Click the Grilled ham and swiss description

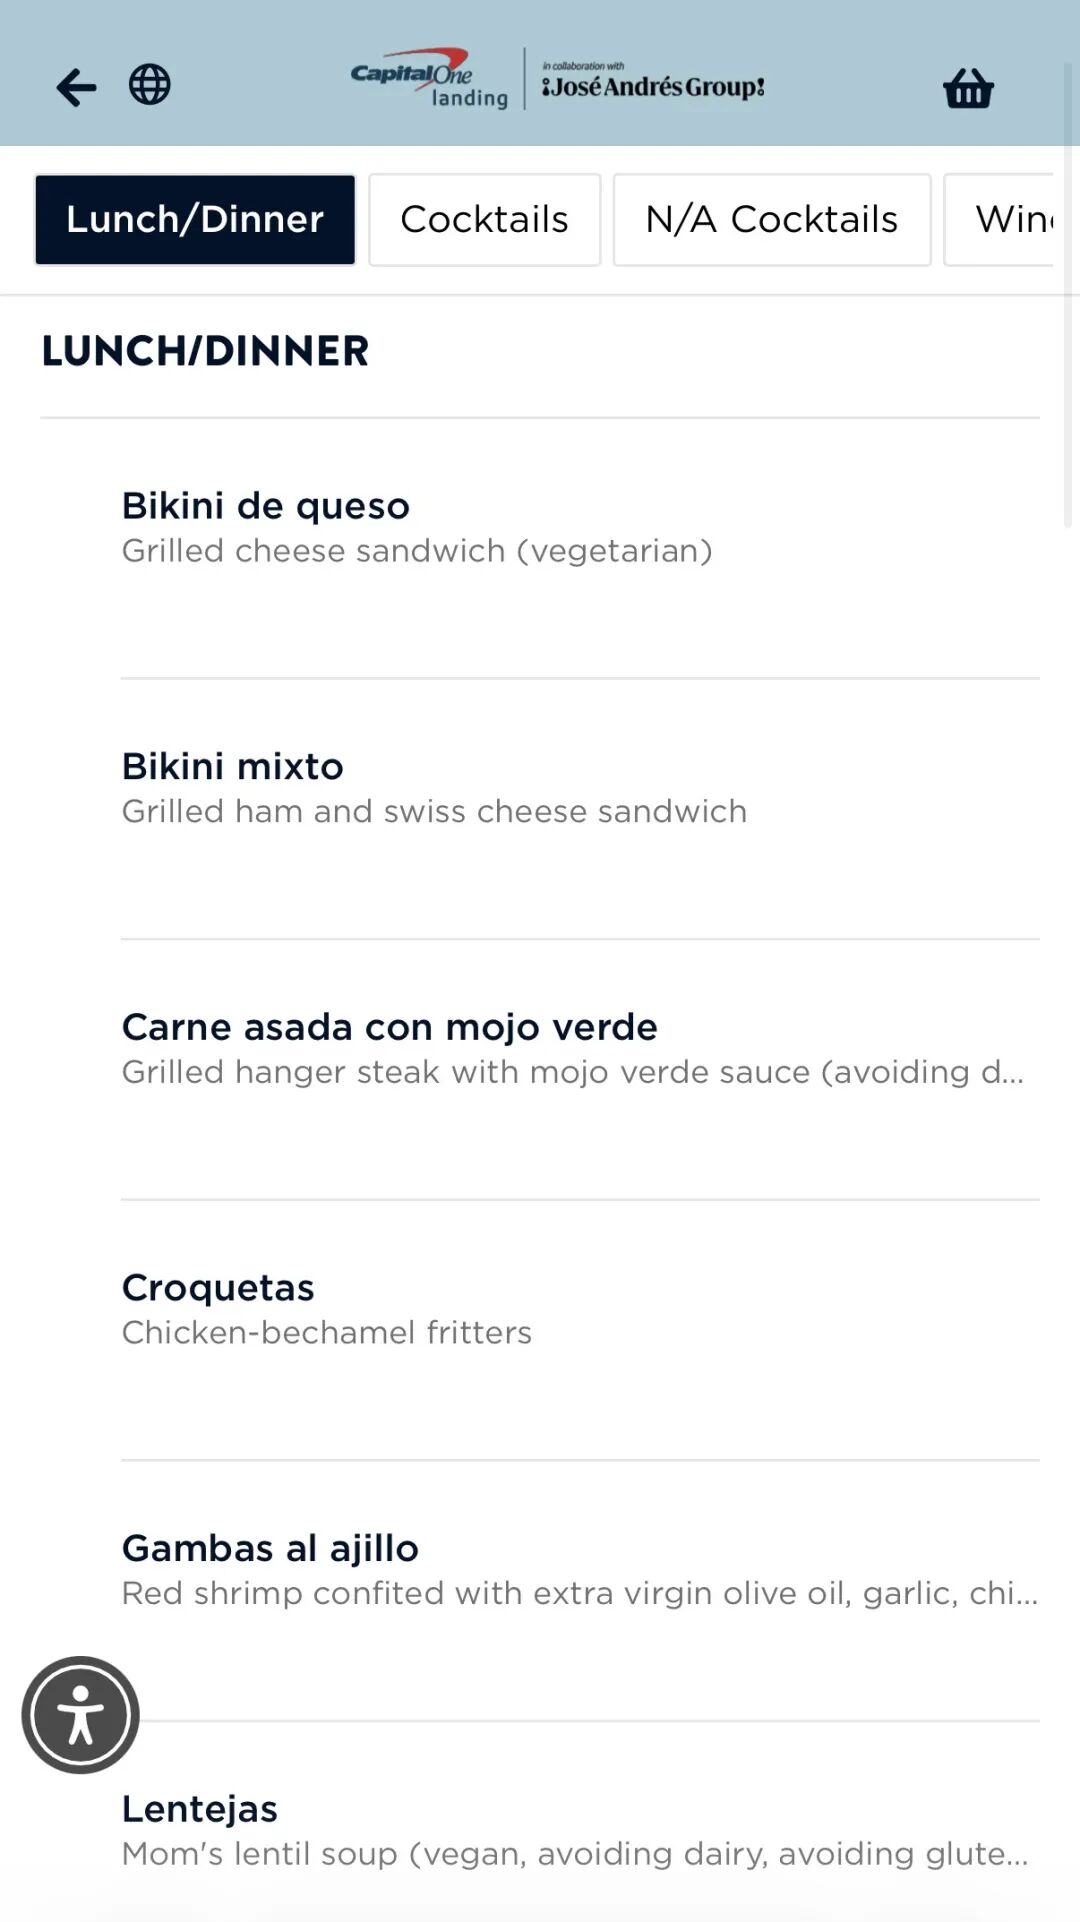point(434,811)
